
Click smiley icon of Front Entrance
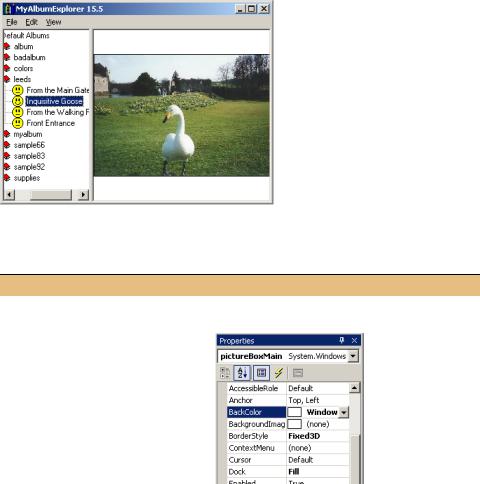18,123
